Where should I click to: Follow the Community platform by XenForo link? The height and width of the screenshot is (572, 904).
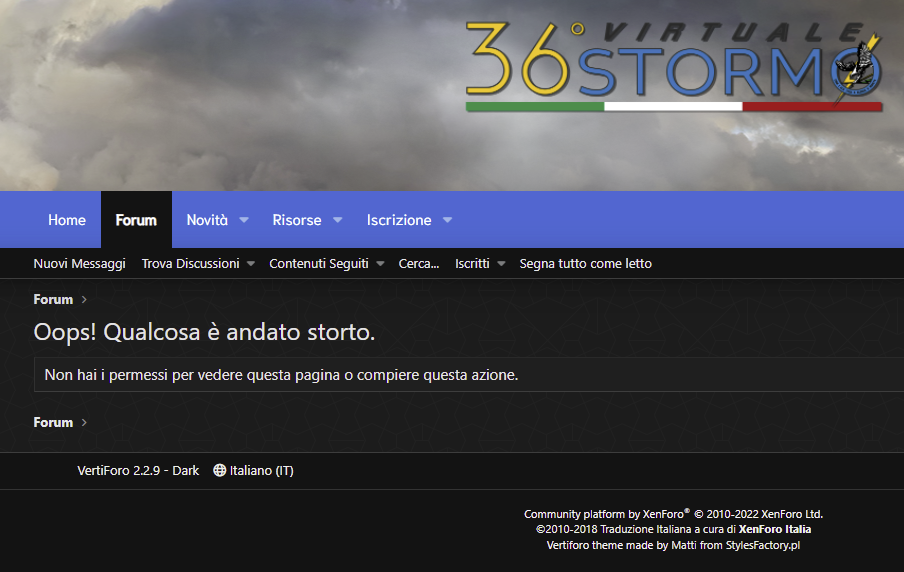tap(673, 514)
